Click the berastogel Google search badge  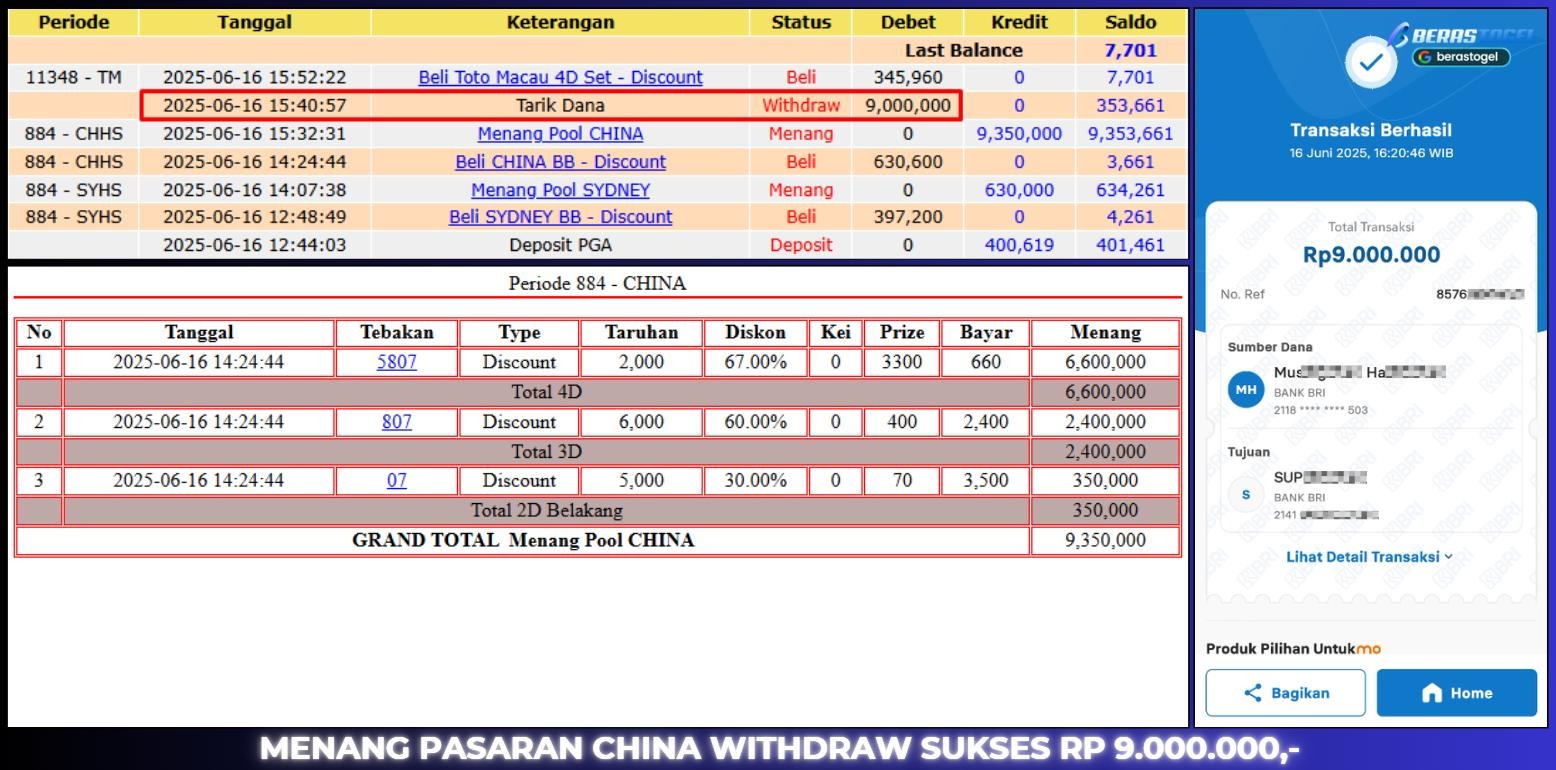point(1461,57)
